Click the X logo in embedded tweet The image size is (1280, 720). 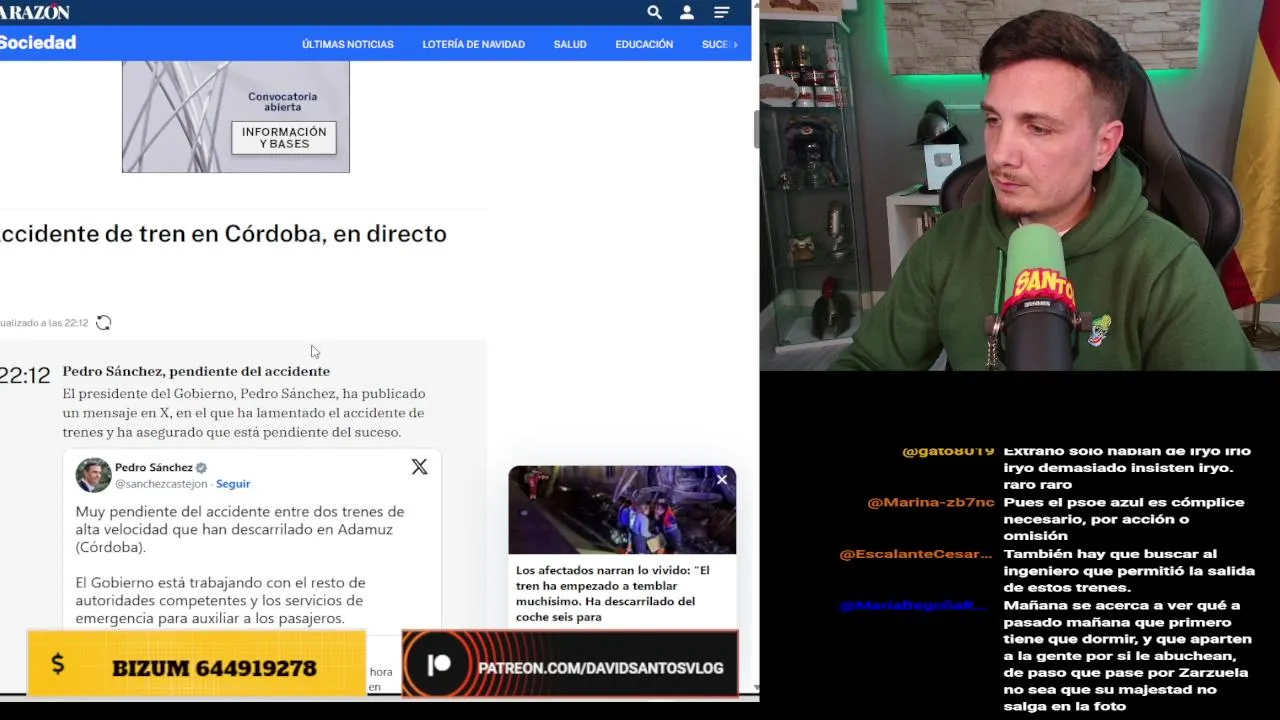click(419, 467)
